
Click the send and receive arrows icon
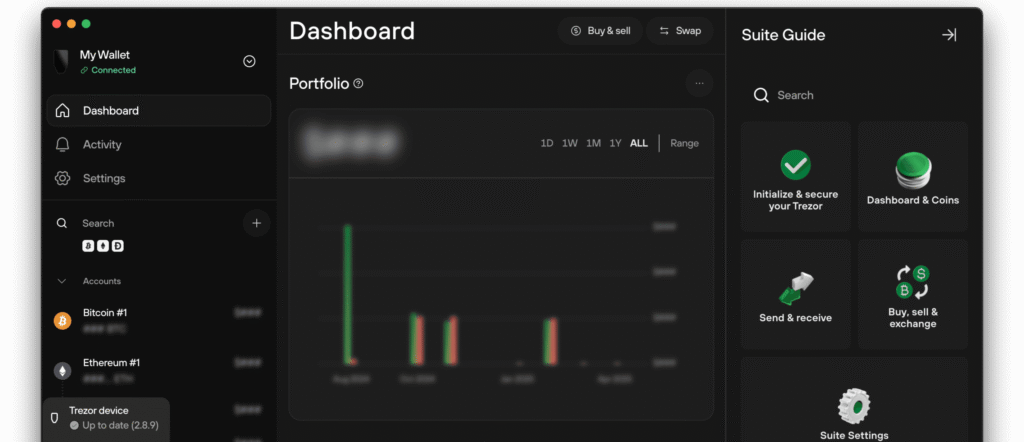pyautogui.click(x=795, y=289)
